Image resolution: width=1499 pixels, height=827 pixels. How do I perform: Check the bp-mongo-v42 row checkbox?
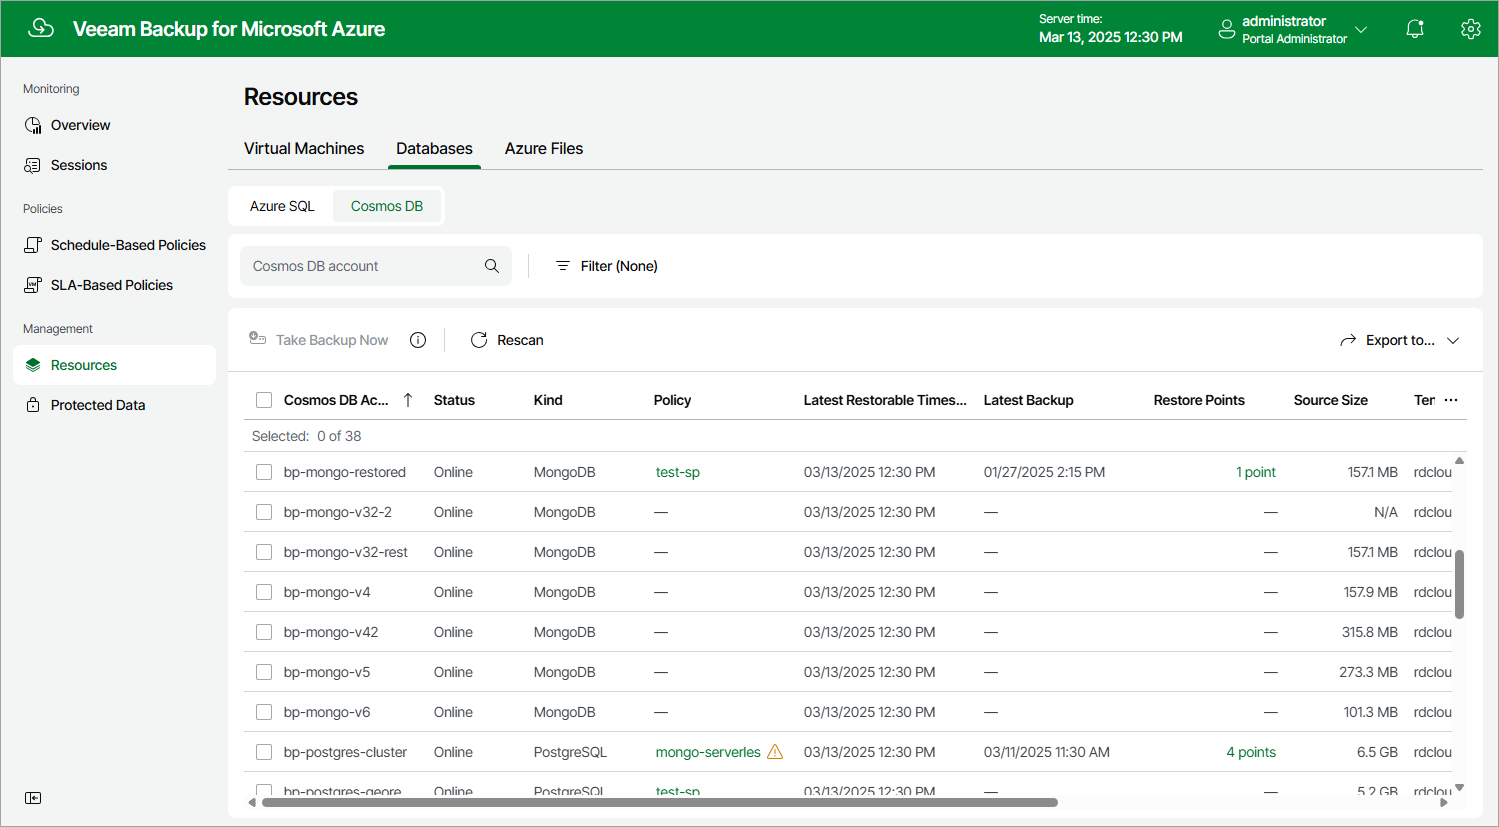(264, 632)
